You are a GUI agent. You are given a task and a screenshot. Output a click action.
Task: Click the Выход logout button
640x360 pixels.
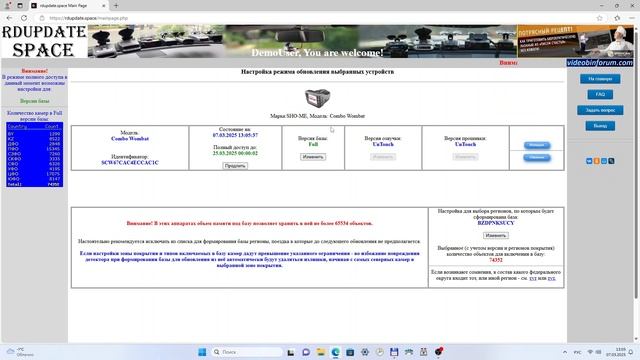[x=600, y=126]
